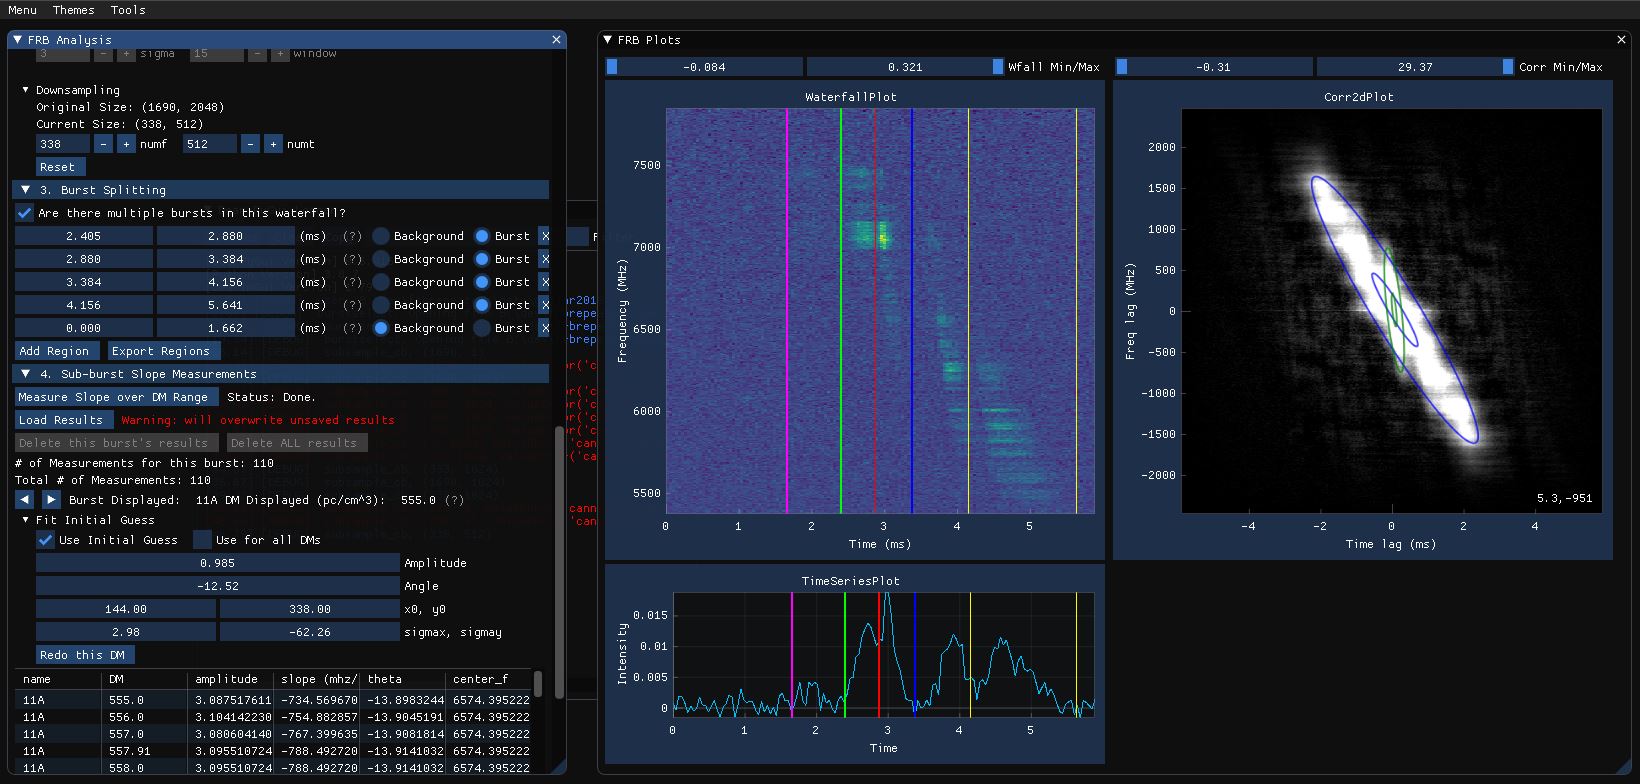
Task: Decrease numf value with minus button
Action: click(x=104, y=144)
